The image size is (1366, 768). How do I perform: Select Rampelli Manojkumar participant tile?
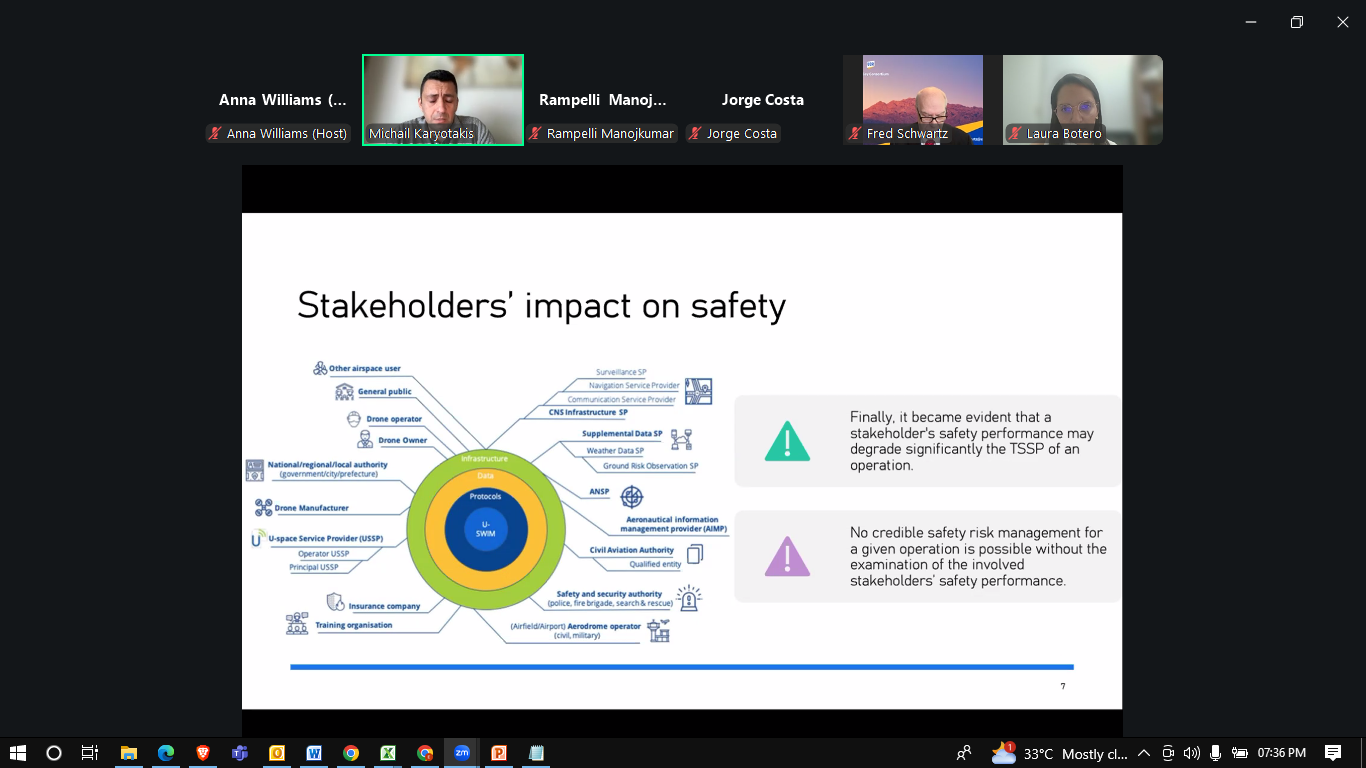(603, 100)
